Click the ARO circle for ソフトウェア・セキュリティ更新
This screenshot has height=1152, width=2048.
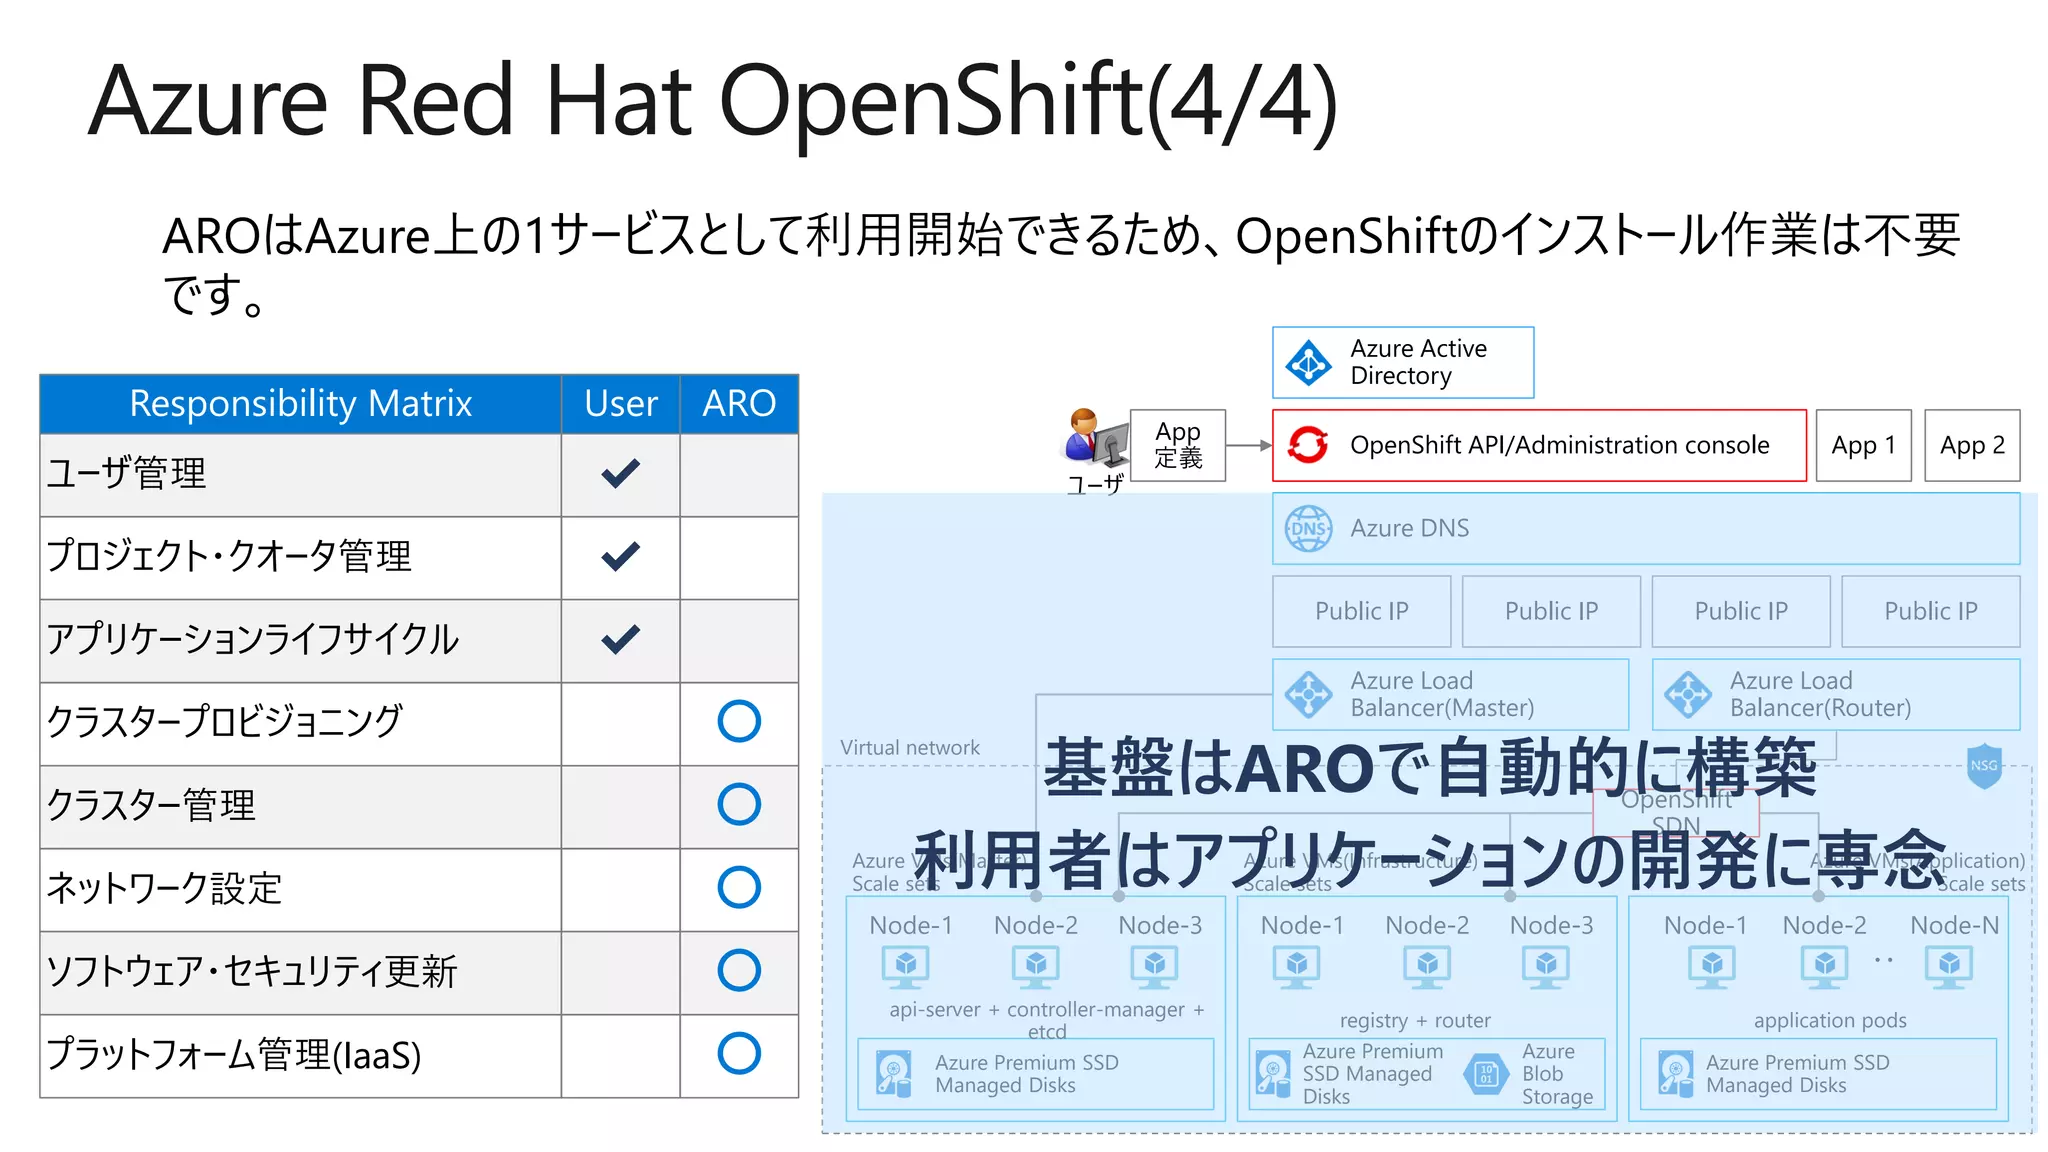[739, 970]
